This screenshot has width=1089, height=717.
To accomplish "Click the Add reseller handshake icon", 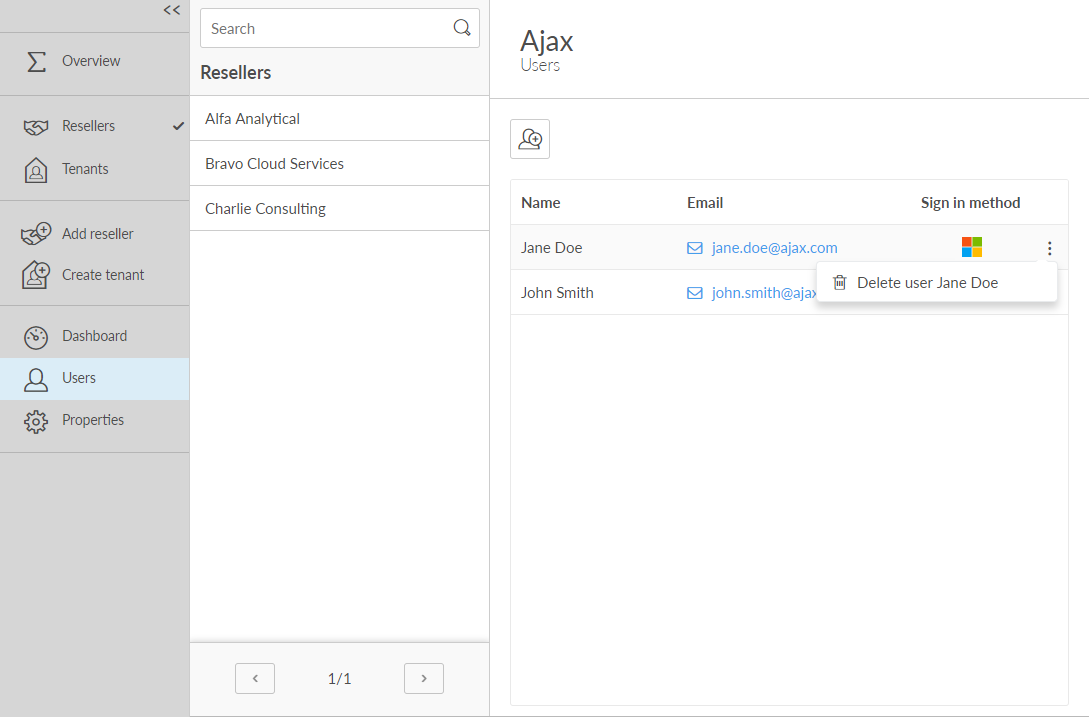I will pos(36,234).
